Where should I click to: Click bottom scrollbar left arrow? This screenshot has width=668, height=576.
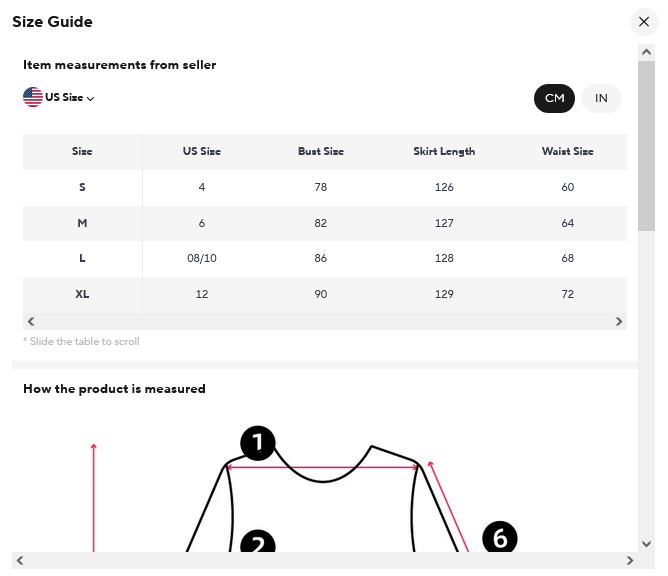(20, 561)
